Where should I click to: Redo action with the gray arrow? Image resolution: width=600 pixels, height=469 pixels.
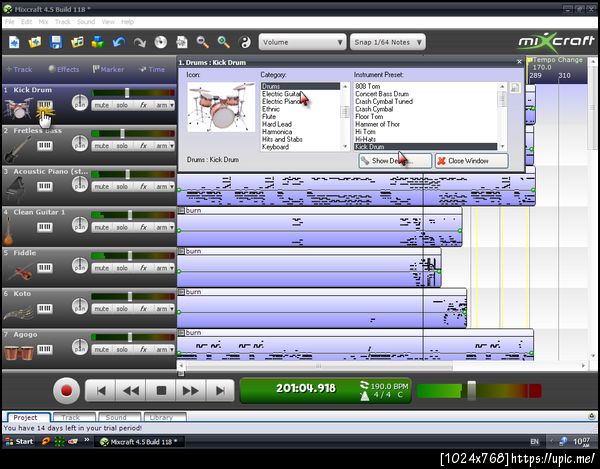[140, 42]
